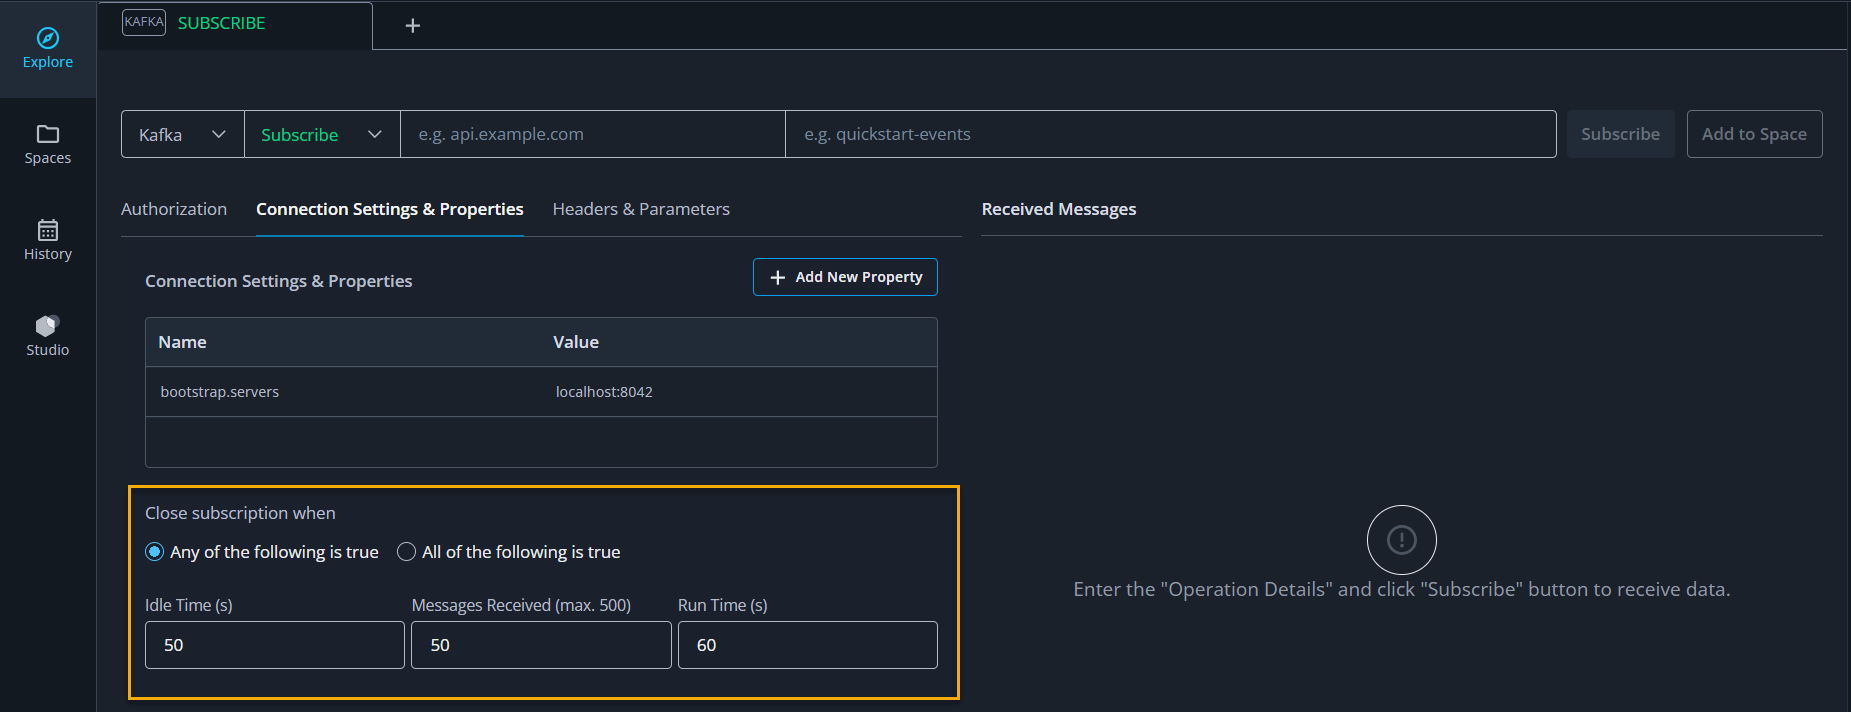
Task: Switch to the Authorization tab
Action: (174, 209)
